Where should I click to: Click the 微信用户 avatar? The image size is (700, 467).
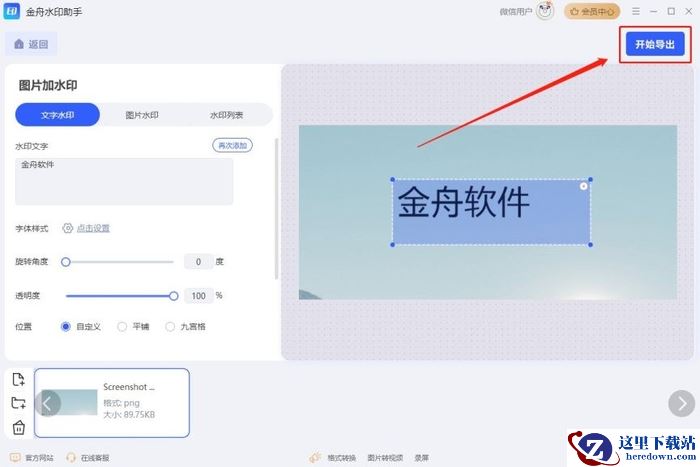[545, 11]
